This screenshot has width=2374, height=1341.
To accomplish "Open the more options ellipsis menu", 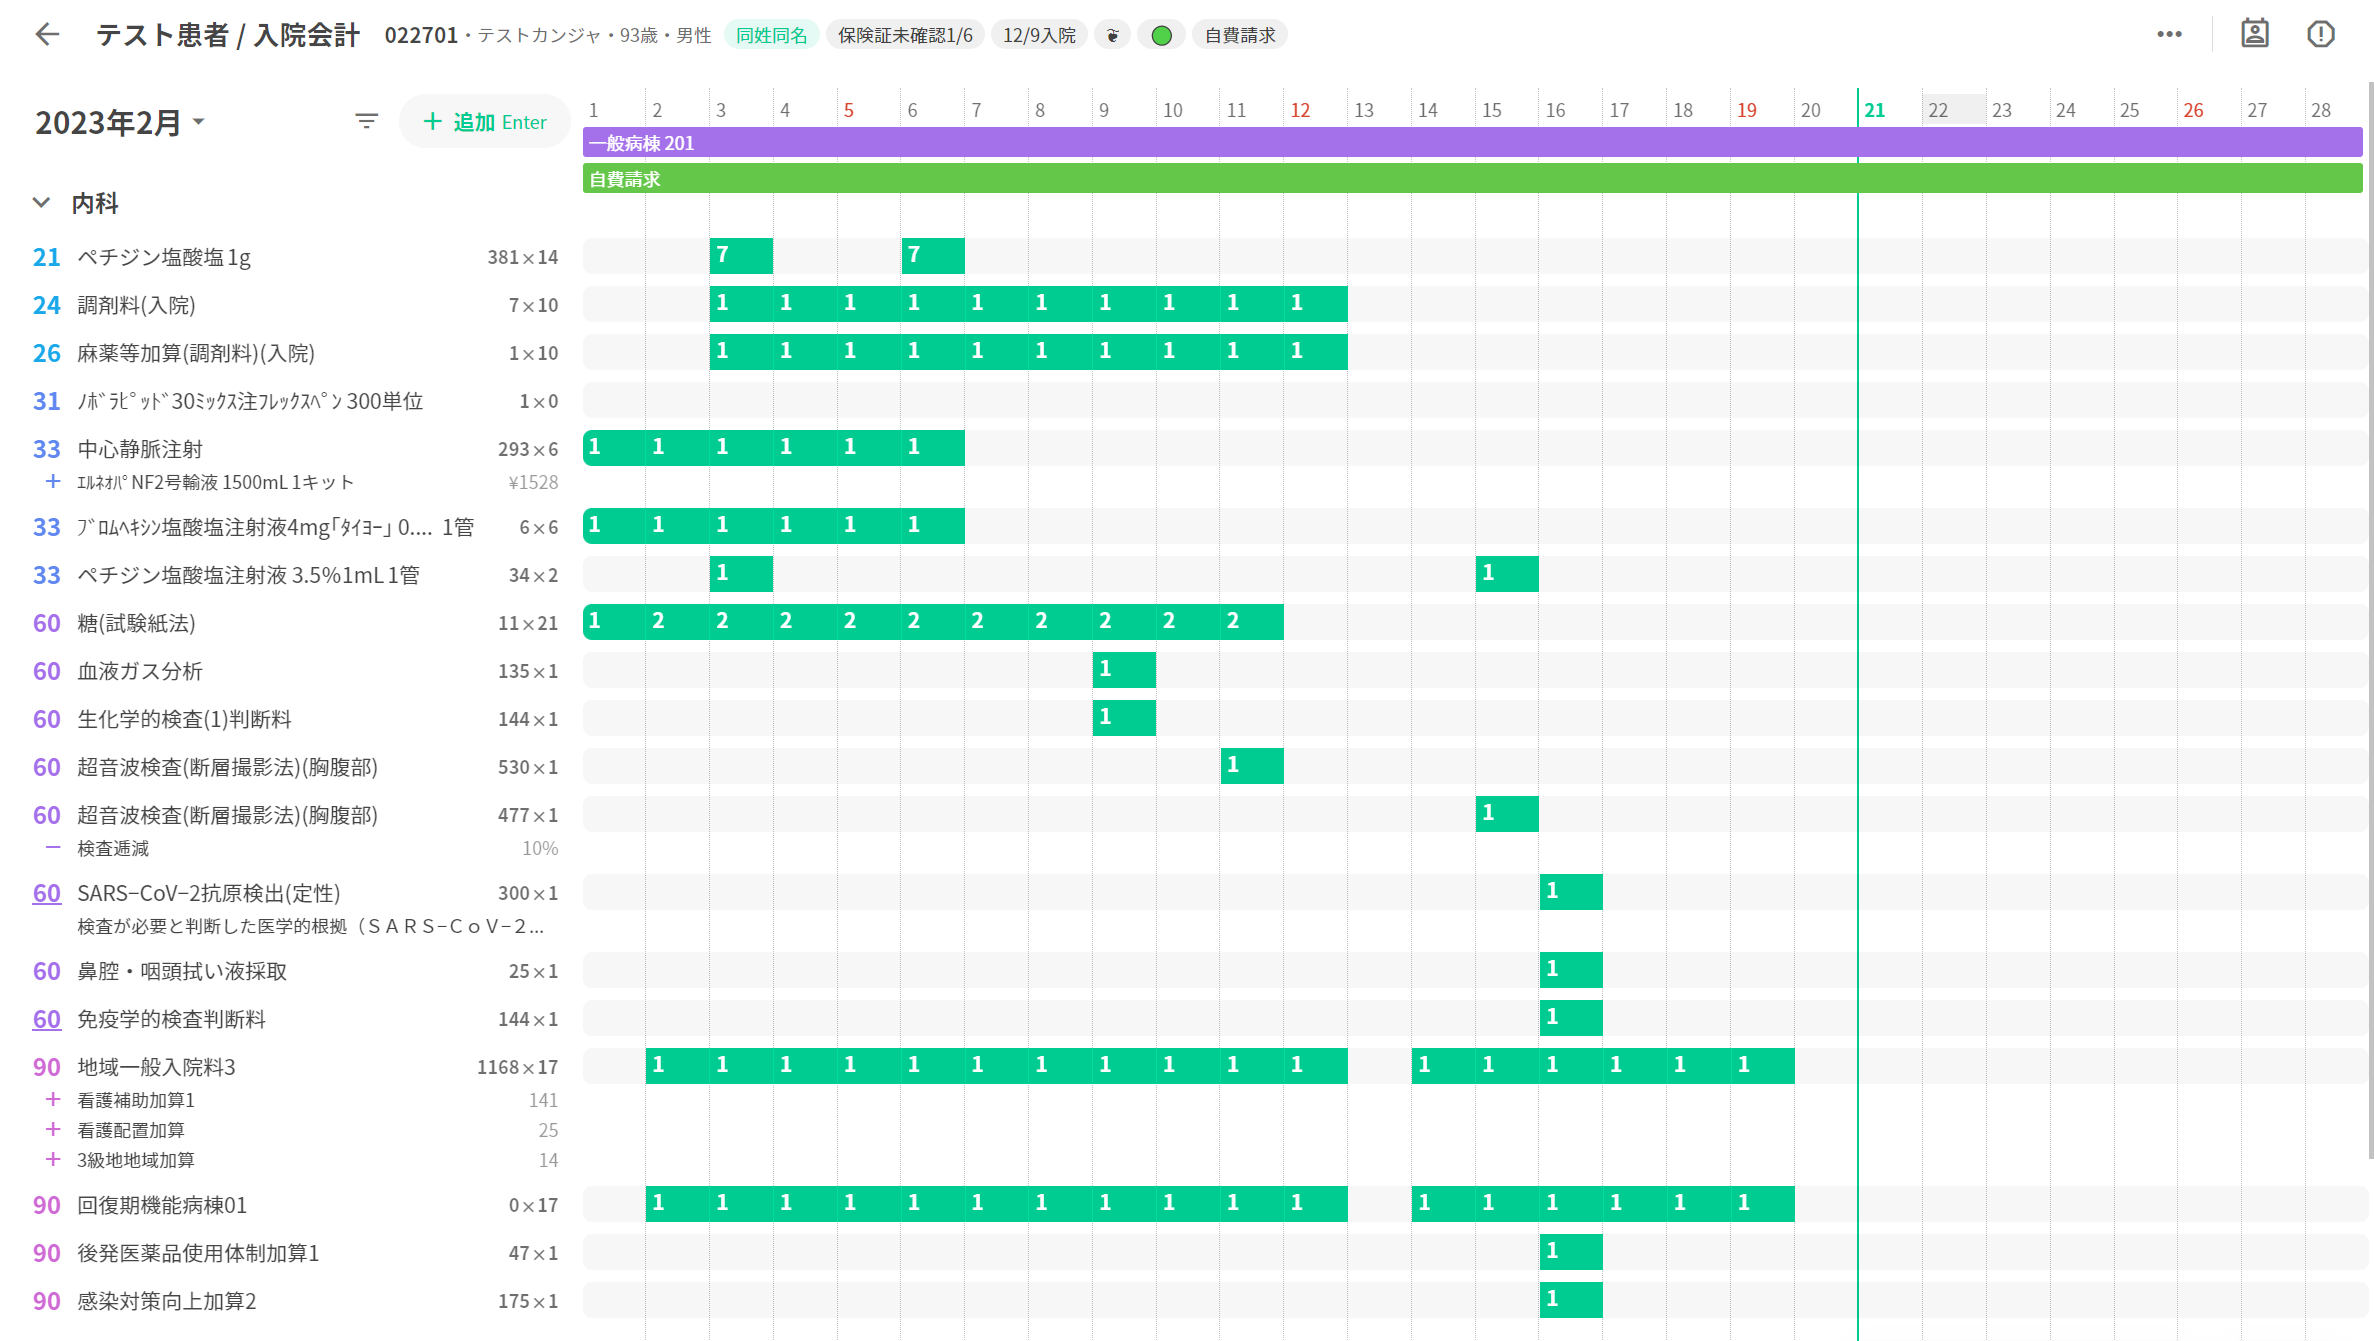I will [2169, 34].
